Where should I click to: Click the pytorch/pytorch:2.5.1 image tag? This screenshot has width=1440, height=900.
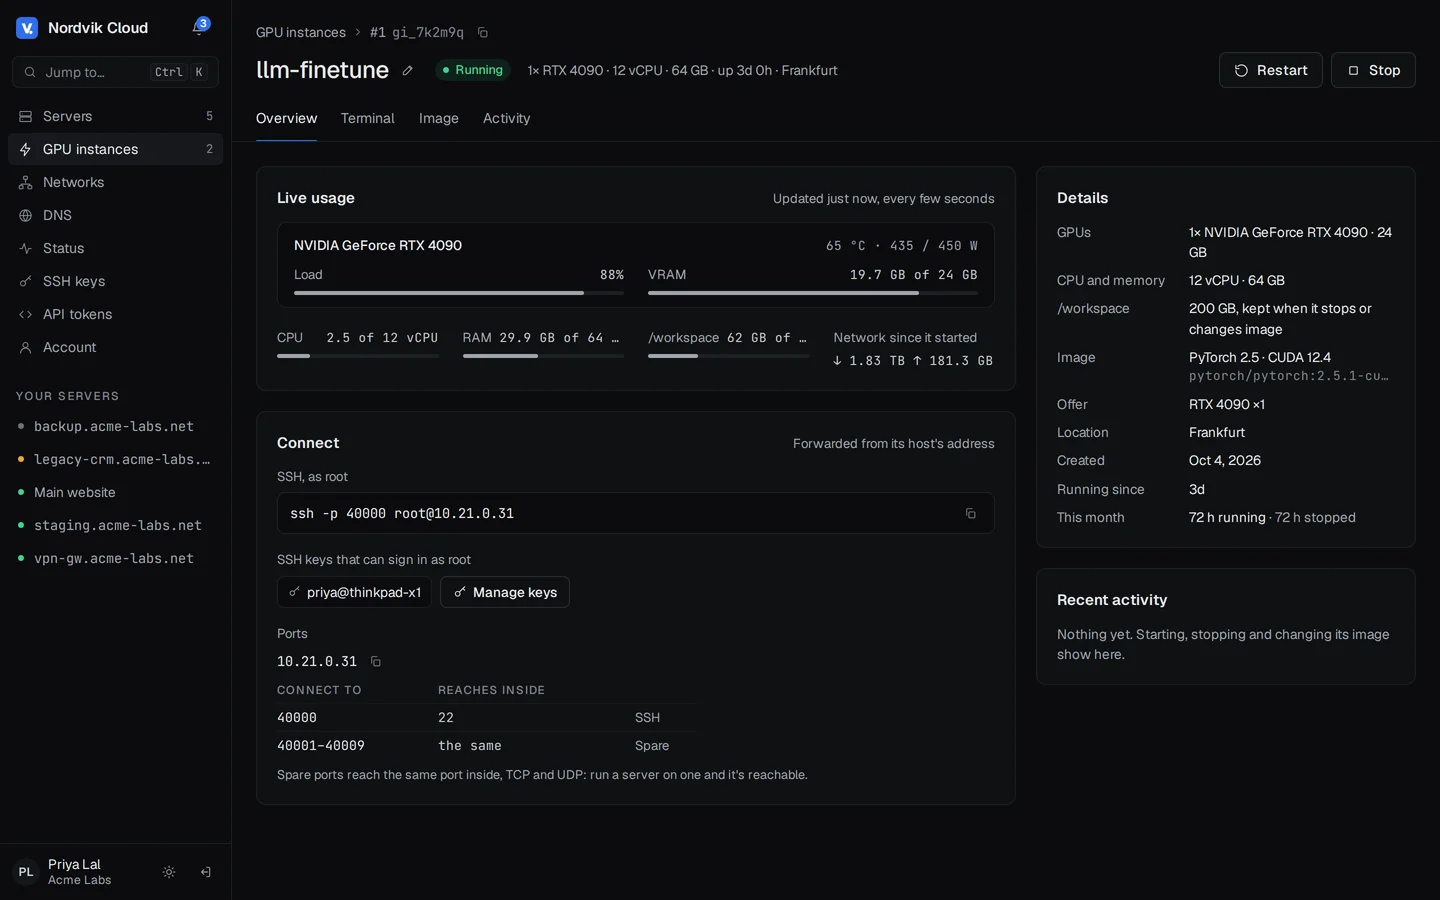point(1289,376)
